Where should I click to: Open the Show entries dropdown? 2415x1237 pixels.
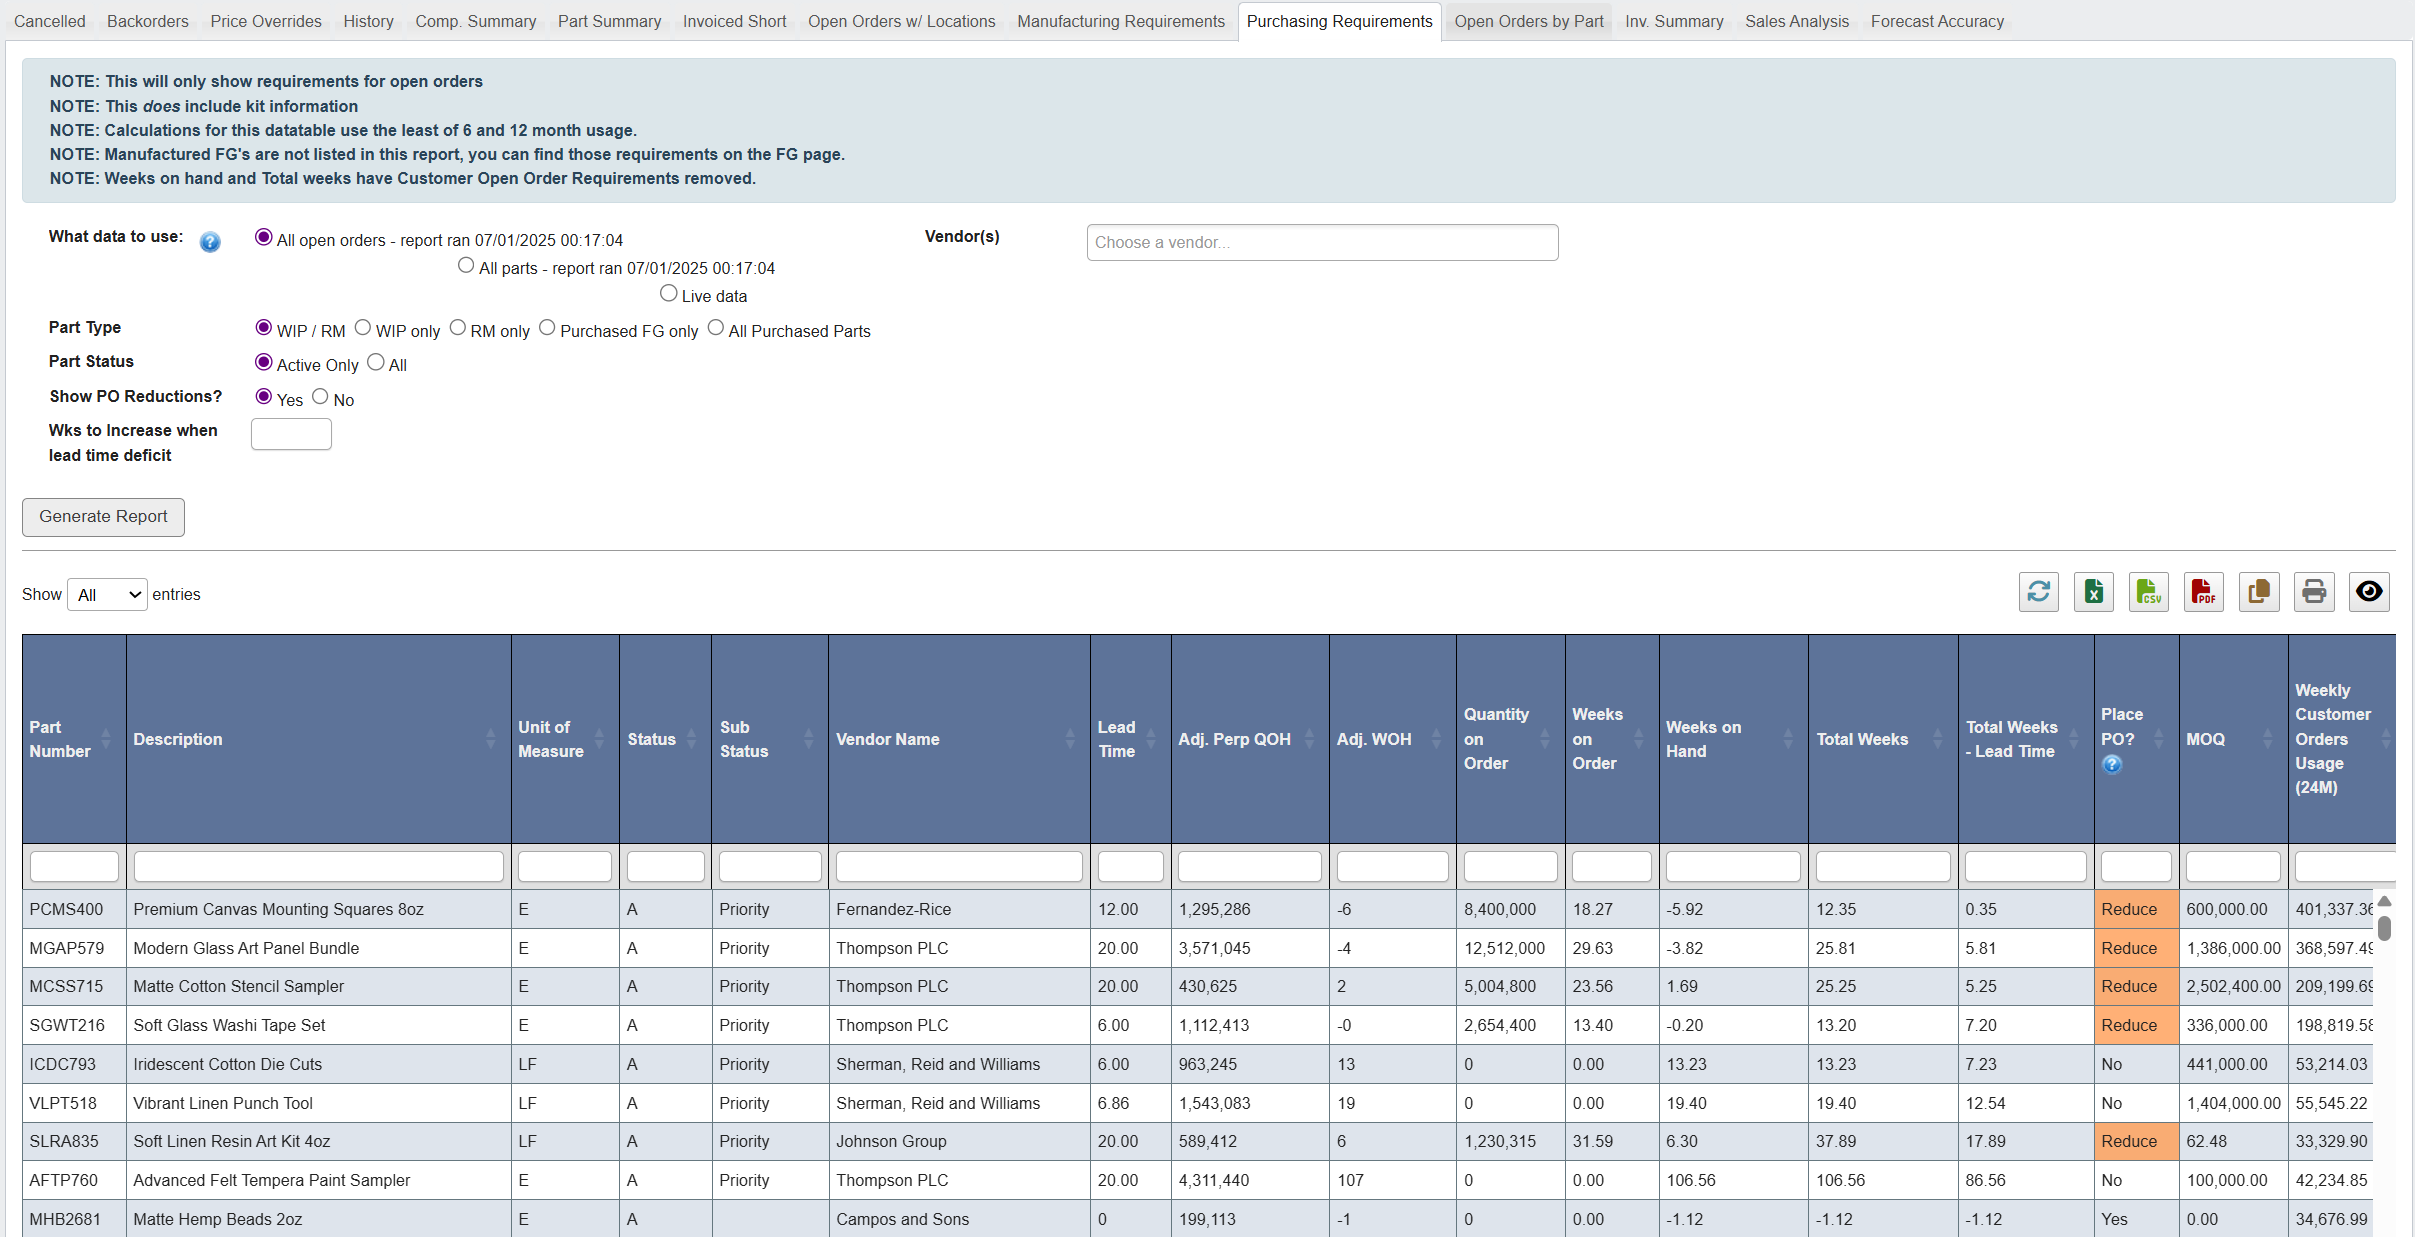click(x=106, y=594)
